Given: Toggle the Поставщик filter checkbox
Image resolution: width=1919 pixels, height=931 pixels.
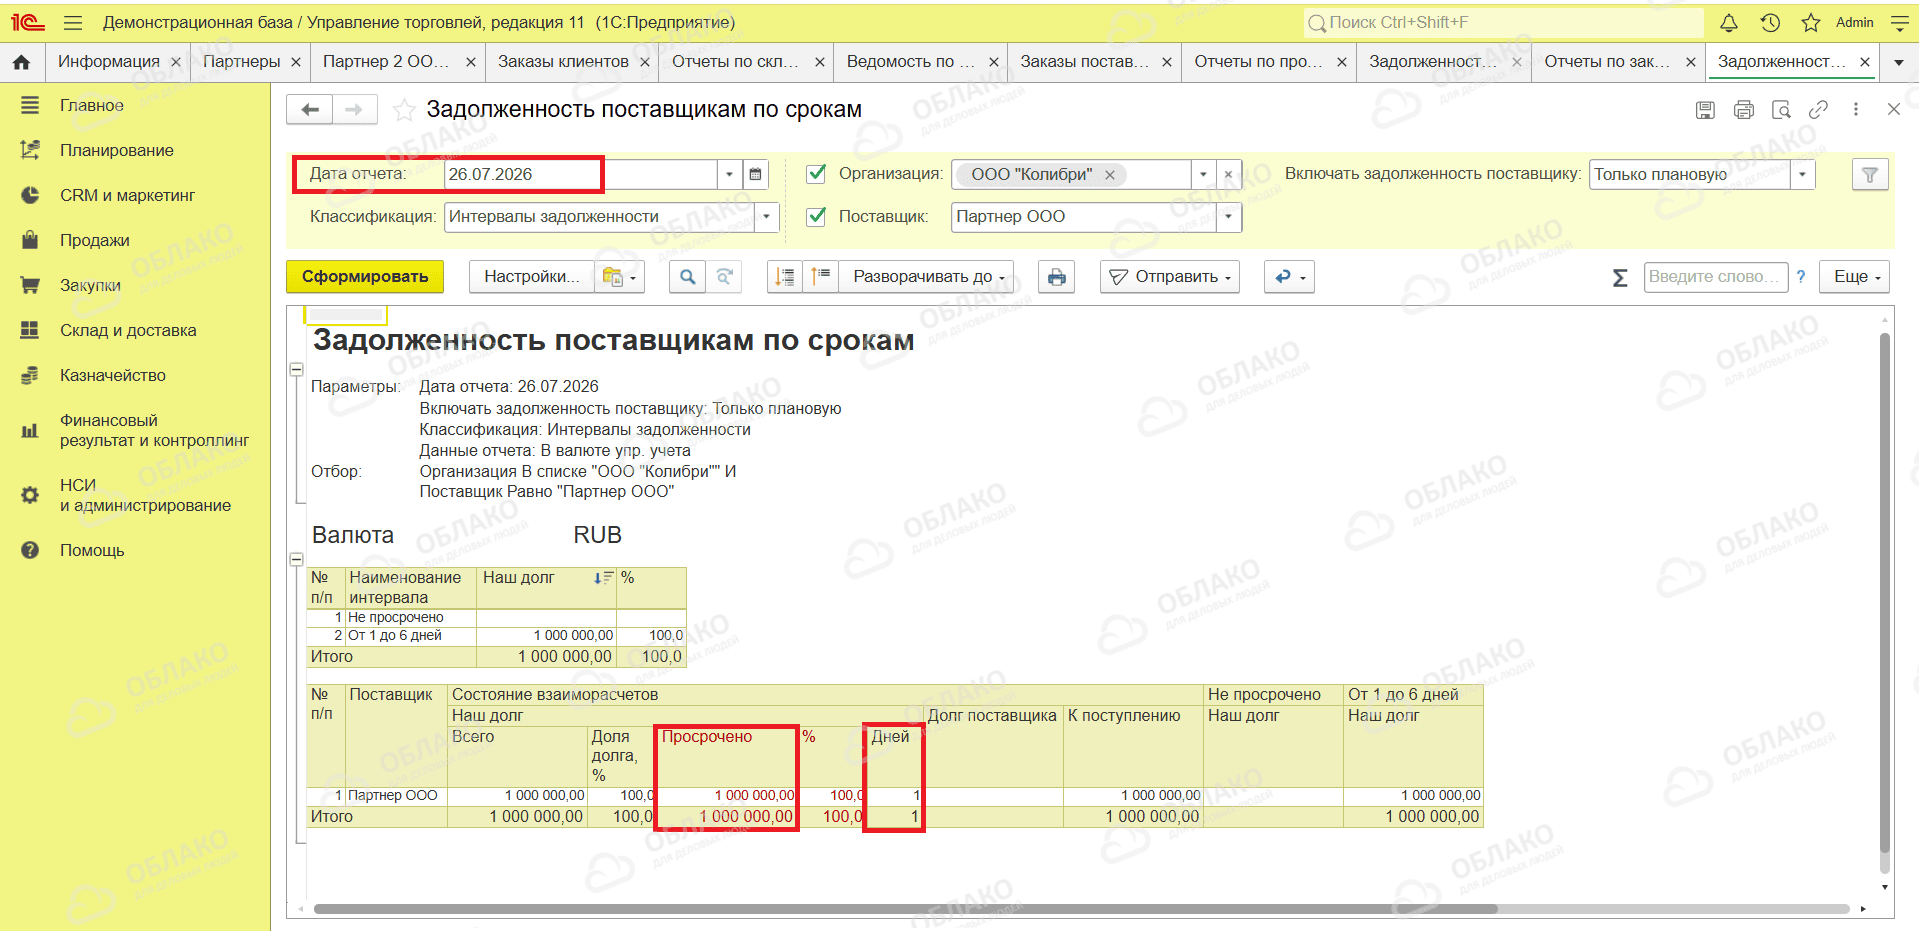Looking at the screenshot, I should [817, 216].
